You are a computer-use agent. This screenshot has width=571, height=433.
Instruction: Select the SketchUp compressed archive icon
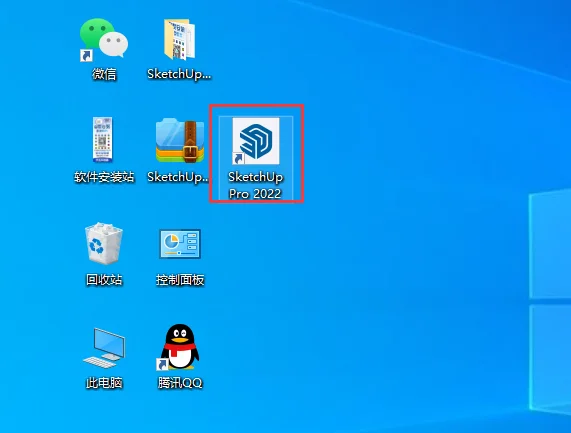point(180,140)
